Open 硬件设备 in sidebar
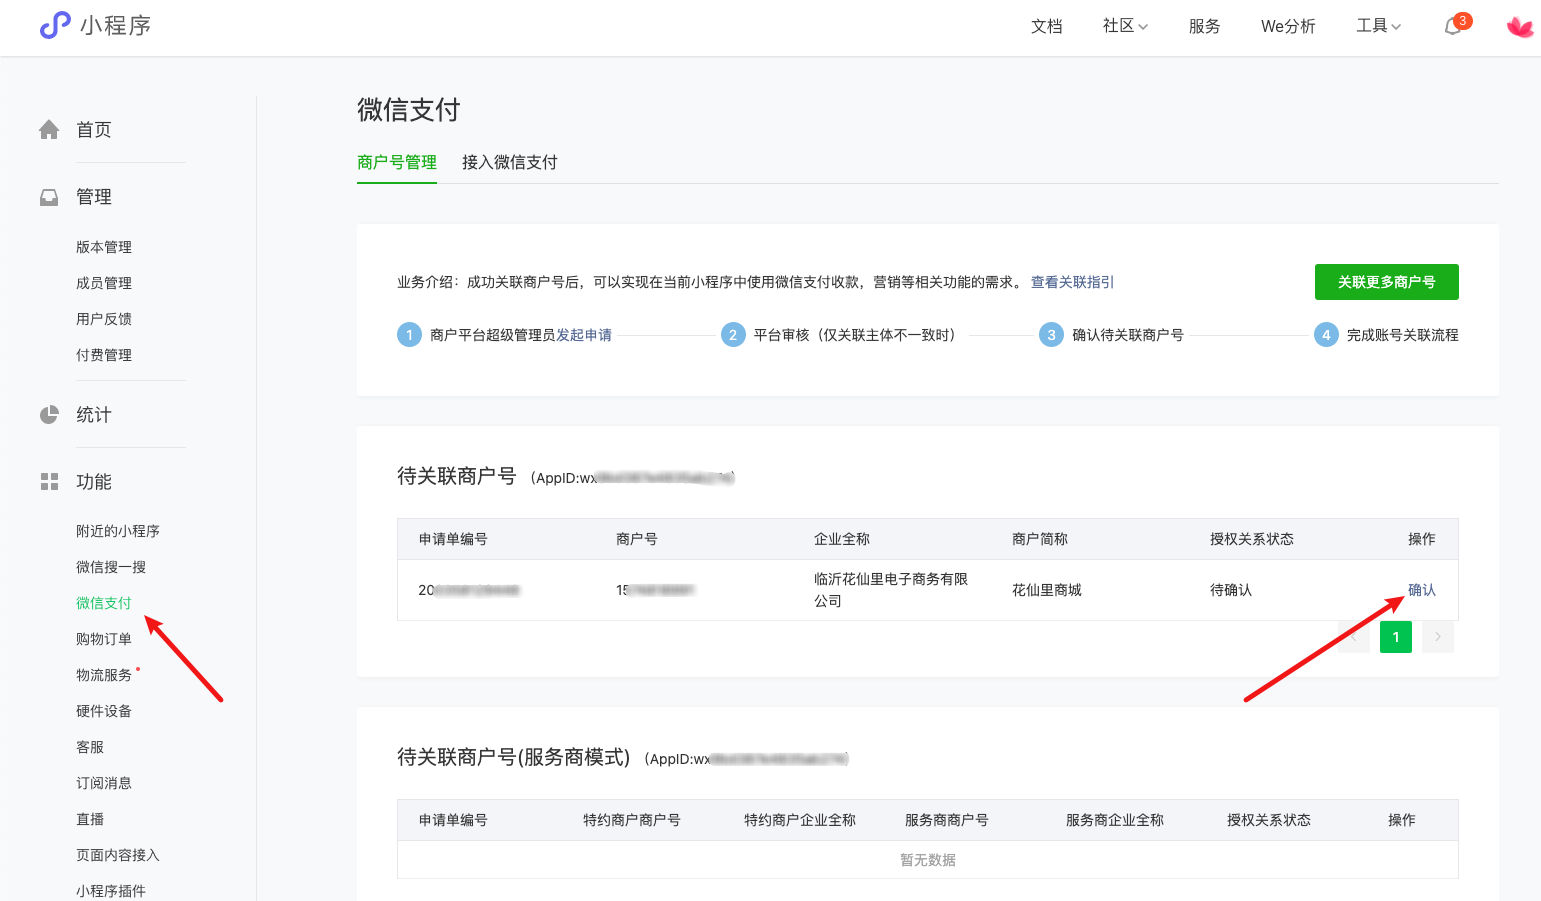Viewport: 1541px width, 901px height. coord(104,711)
